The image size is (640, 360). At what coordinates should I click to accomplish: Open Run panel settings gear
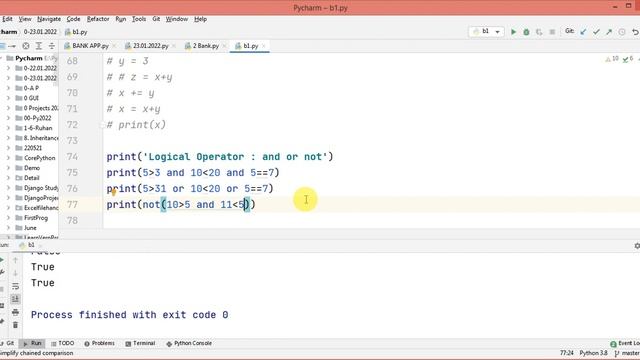click(x=637, y=246)
